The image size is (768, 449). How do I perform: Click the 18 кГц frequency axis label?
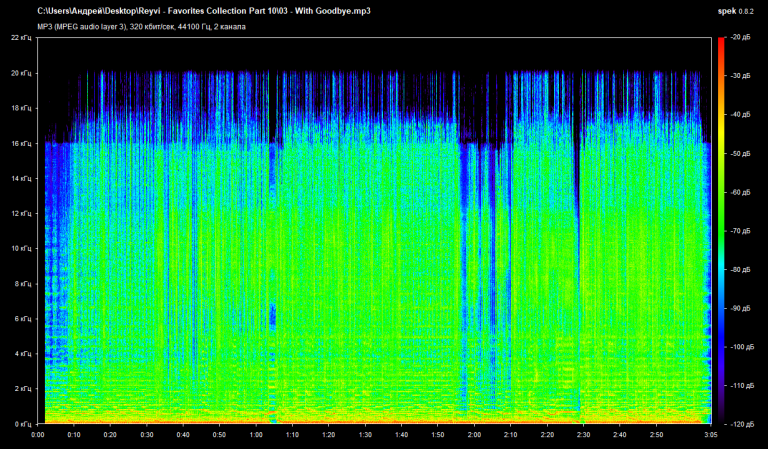pyautogui.click(x=22, y=108)
